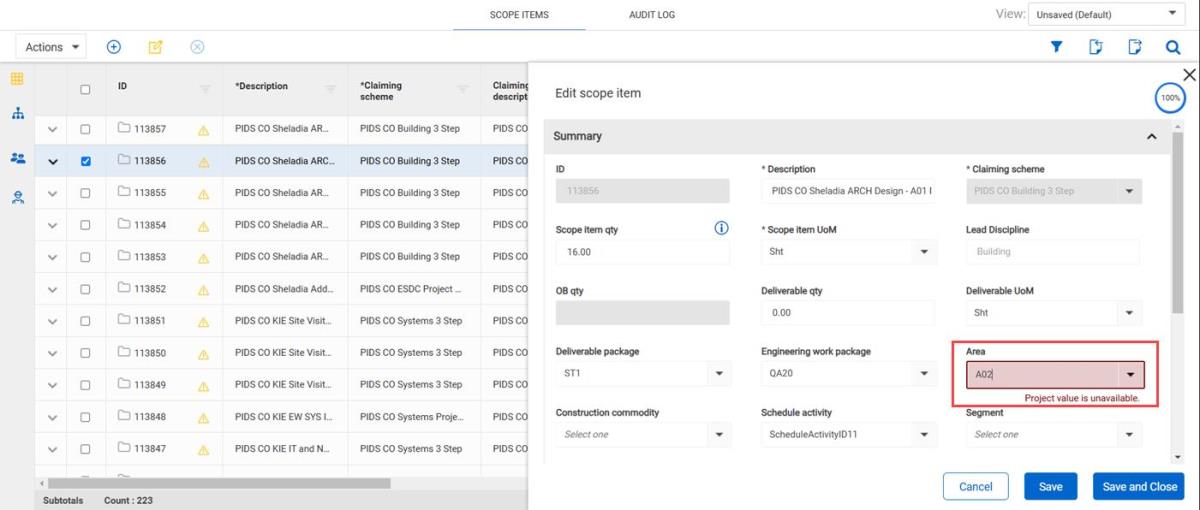Switch to the Audit Log tab
Image resolution: width=1200 pixels, height=510 pixels.
click(651, 15)
